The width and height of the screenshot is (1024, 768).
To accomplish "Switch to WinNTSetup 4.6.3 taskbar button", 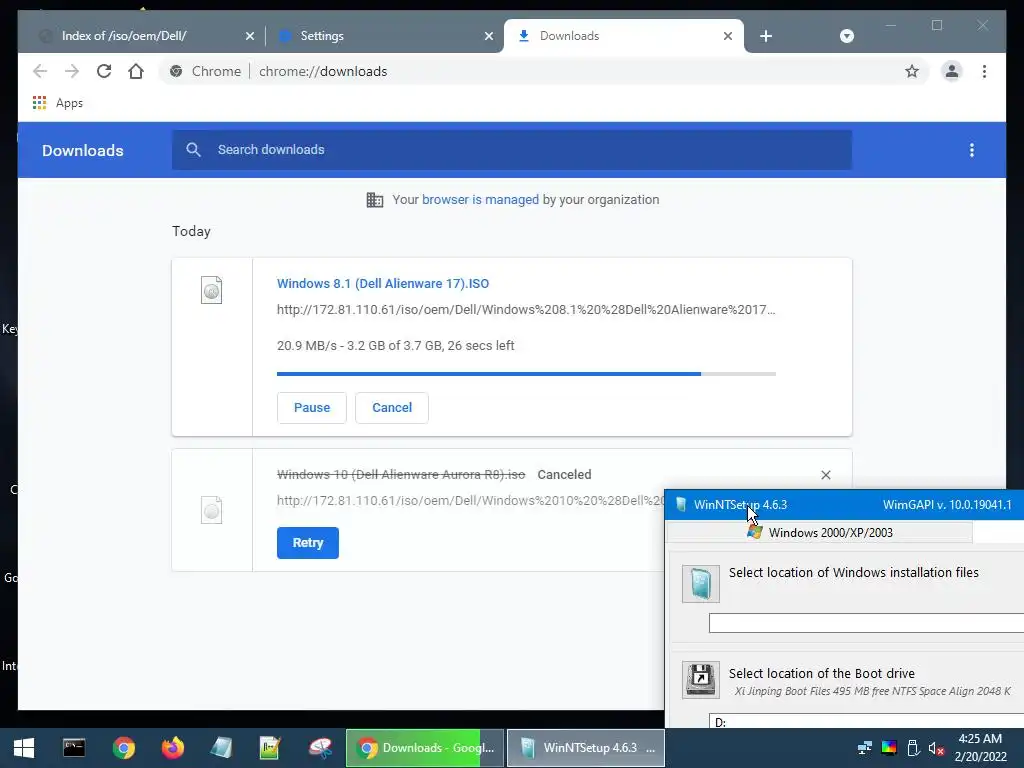I will (586, 748).
